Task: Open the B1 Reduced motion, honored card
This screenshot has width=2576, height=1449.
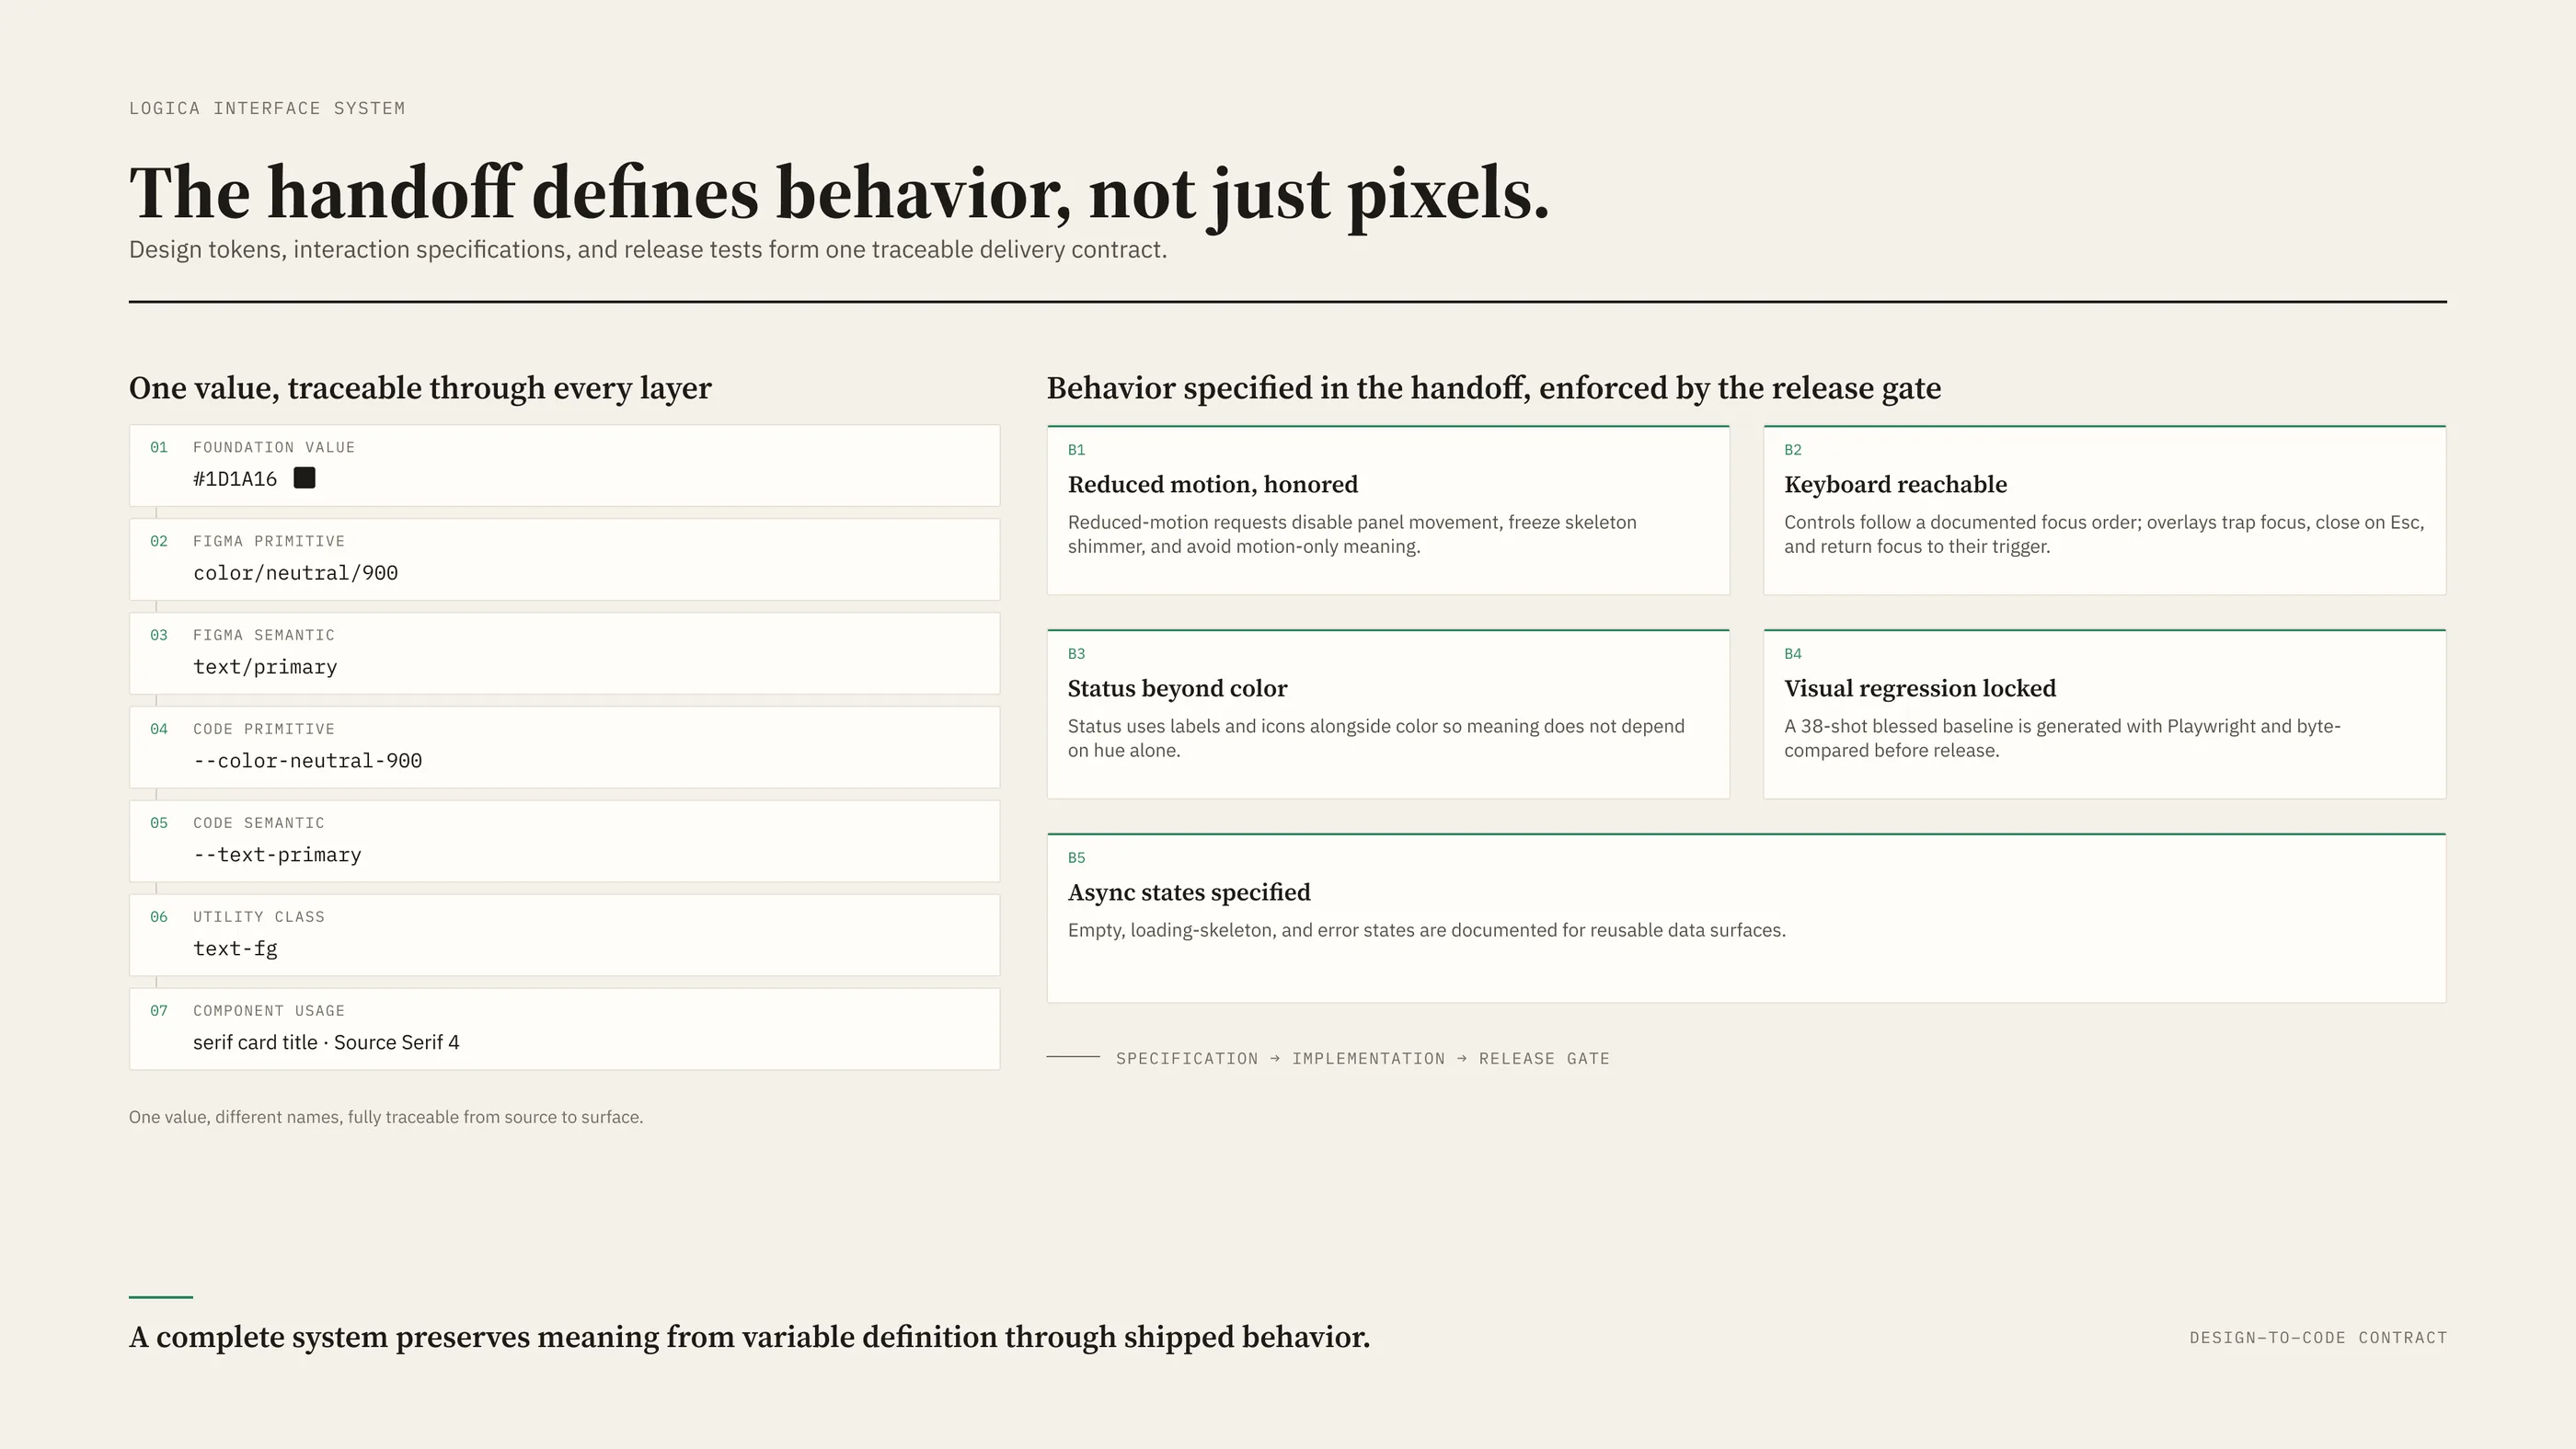Action: pyautogui.click(x=1388, y=510)
